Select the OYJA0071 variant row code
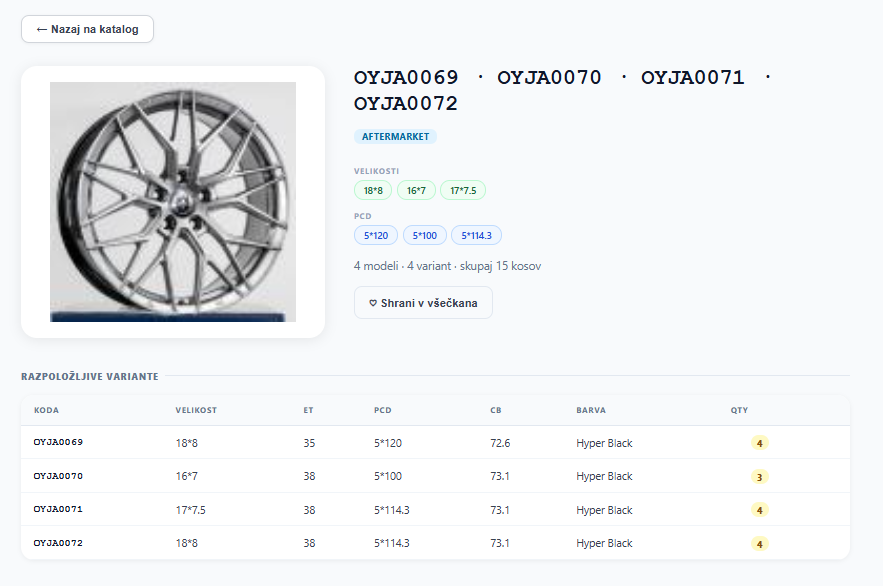 58,509
